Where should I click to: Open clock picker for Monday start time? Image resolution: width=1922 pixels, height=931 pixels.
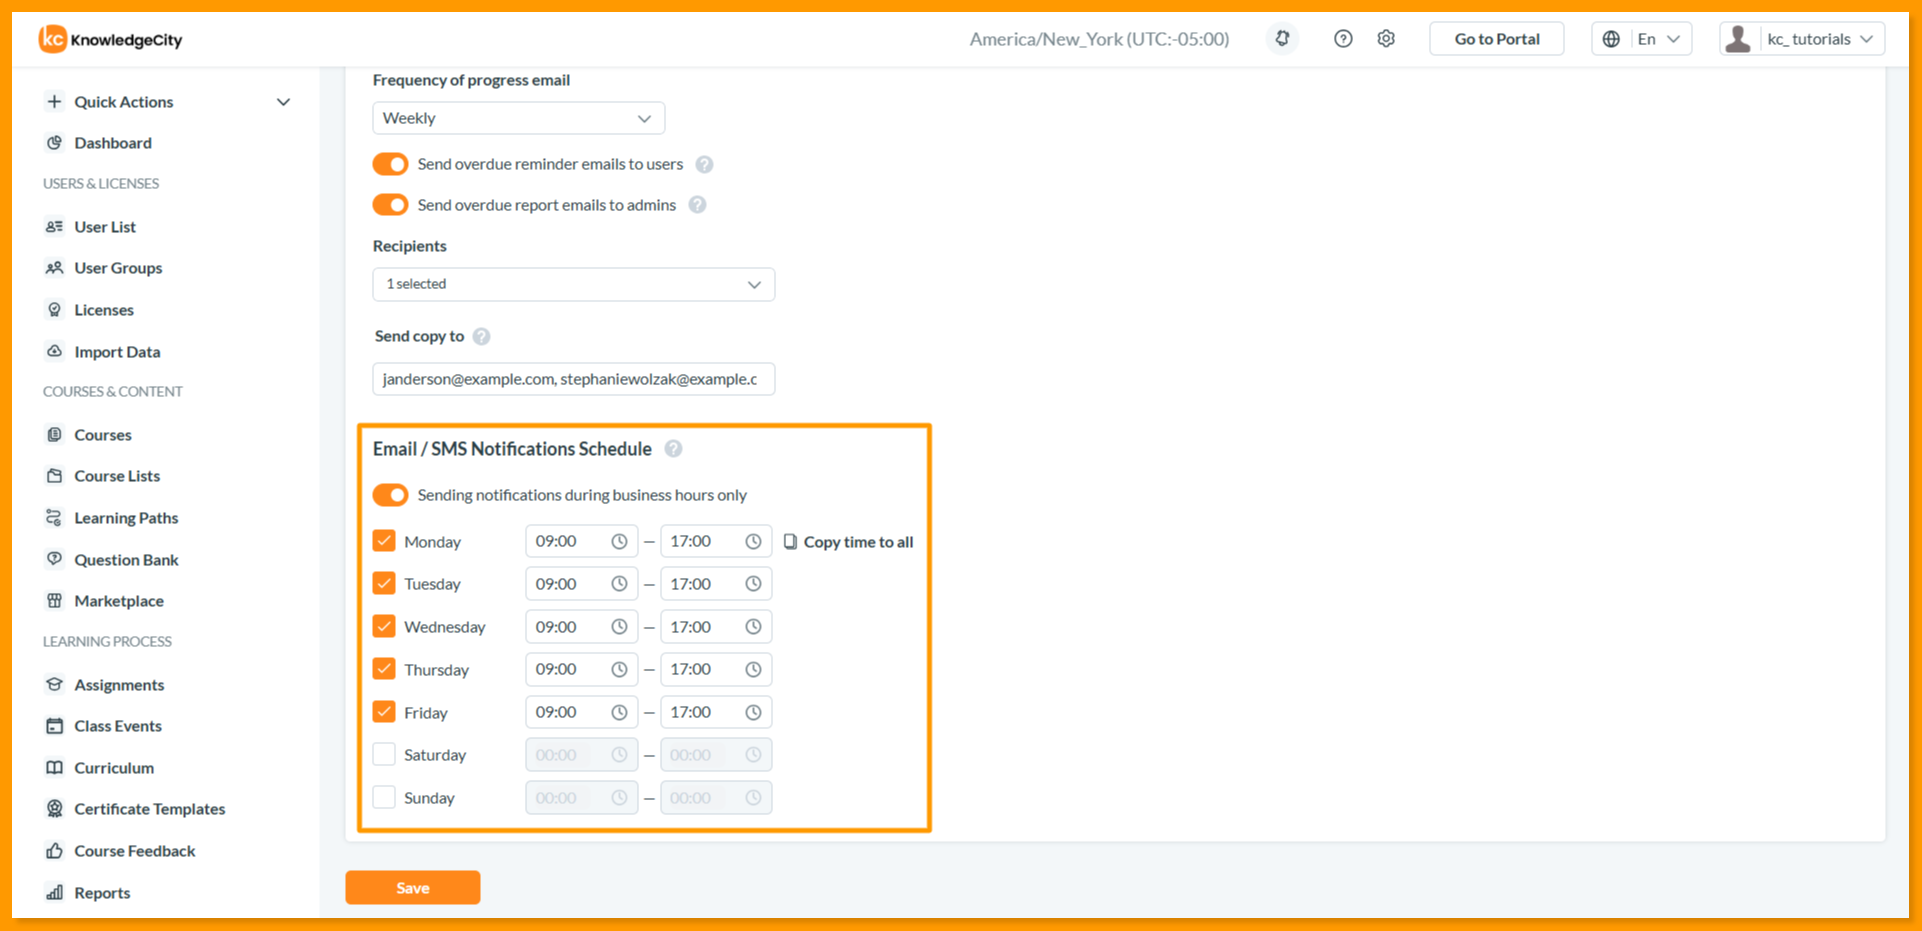coord(619,541)
